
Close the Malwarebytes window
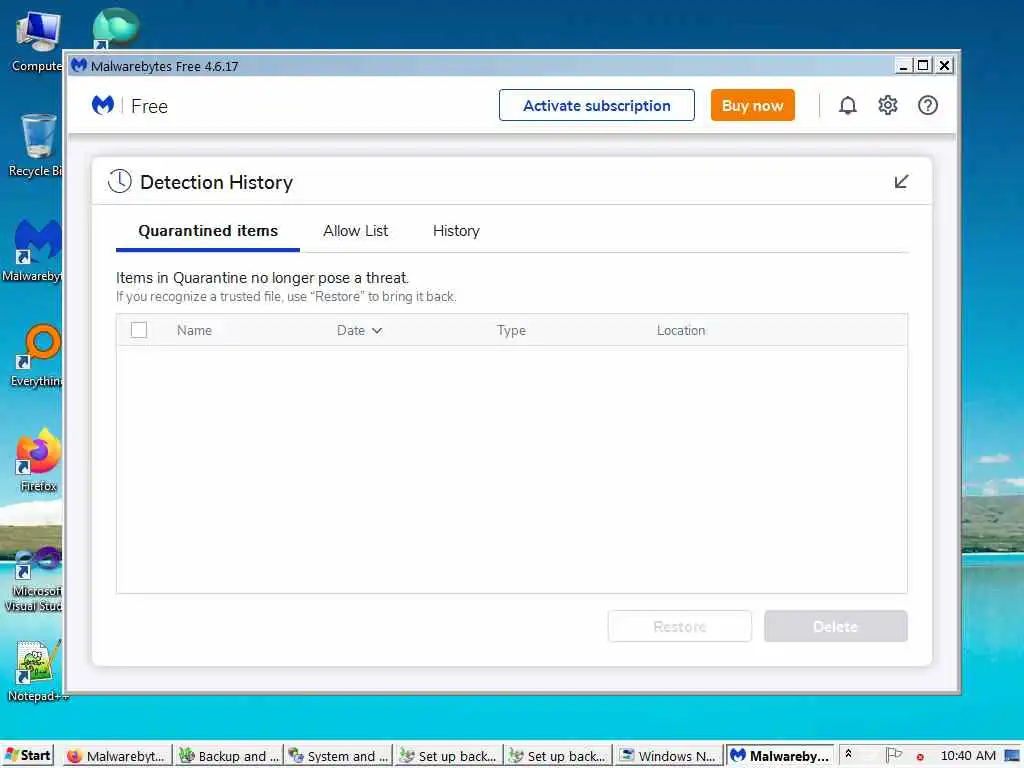944,65
